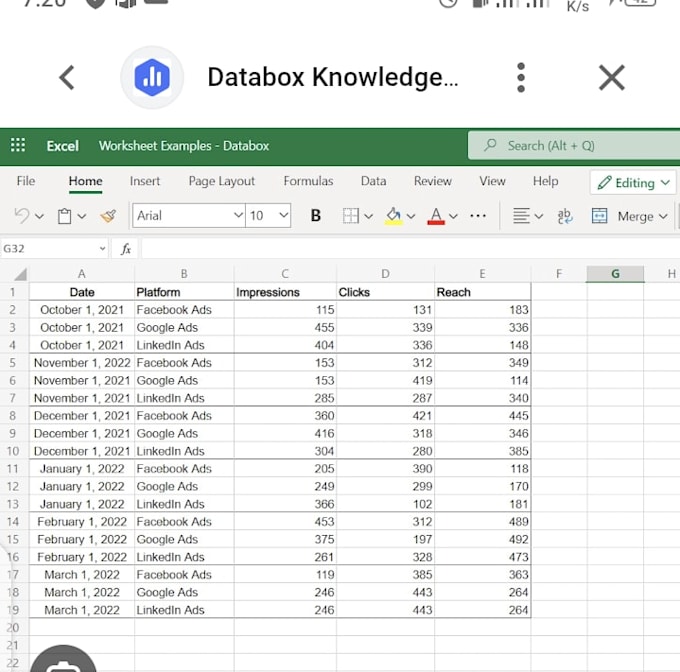Click the Merge cells button

[x=623, y=216]
